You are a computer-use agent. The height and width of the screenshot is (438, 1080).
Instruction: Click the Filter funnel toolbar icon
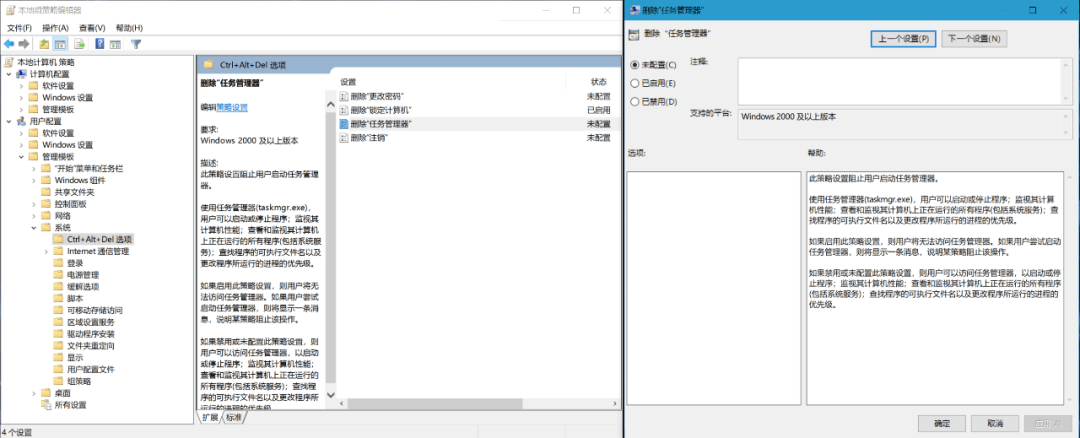coord(136,44)
